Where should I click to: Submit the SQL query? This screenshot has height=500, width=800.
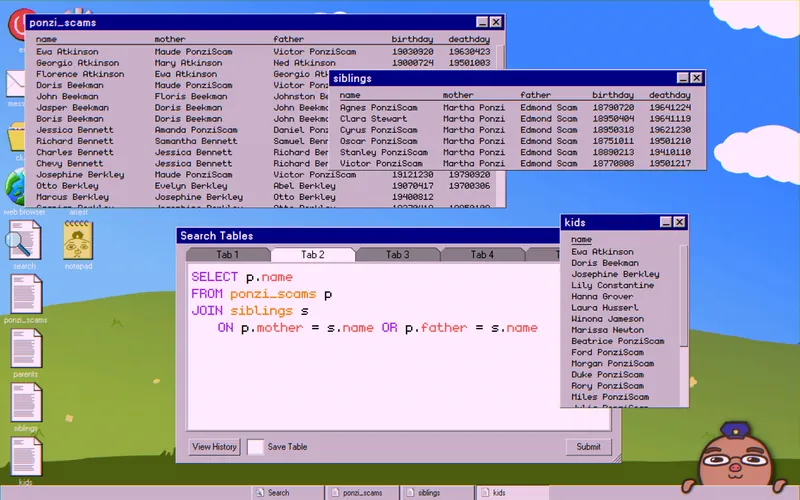click(x=588, y=447)
